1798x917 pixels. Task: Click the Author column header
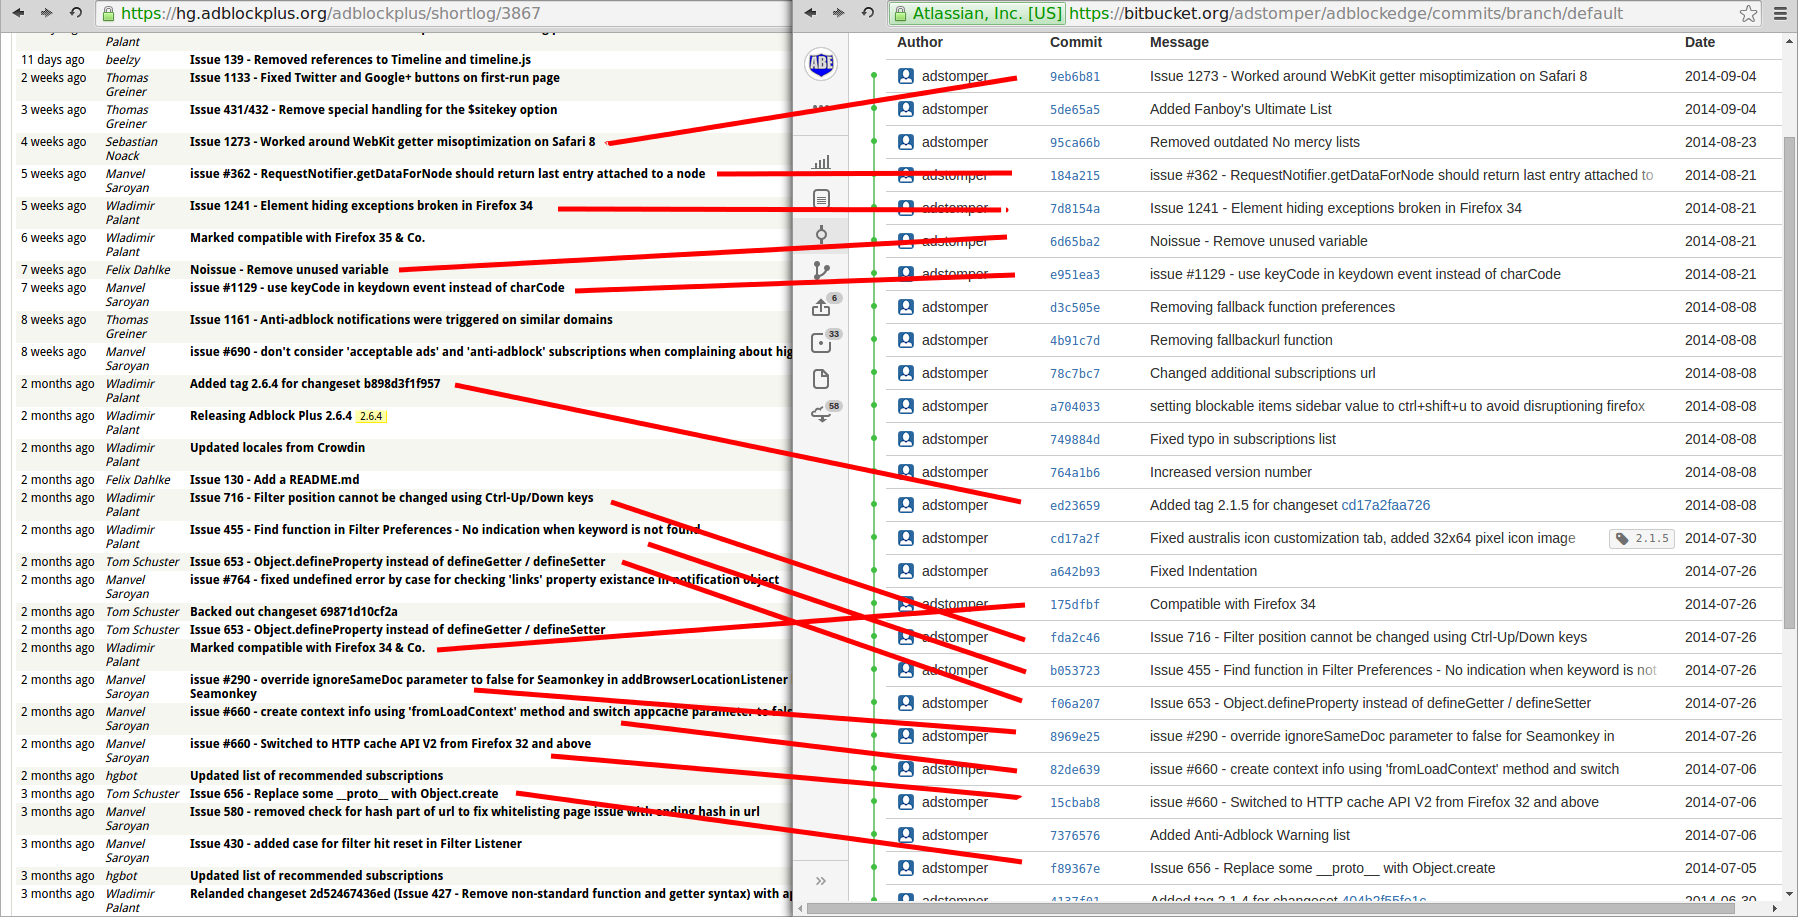(920, 42)
